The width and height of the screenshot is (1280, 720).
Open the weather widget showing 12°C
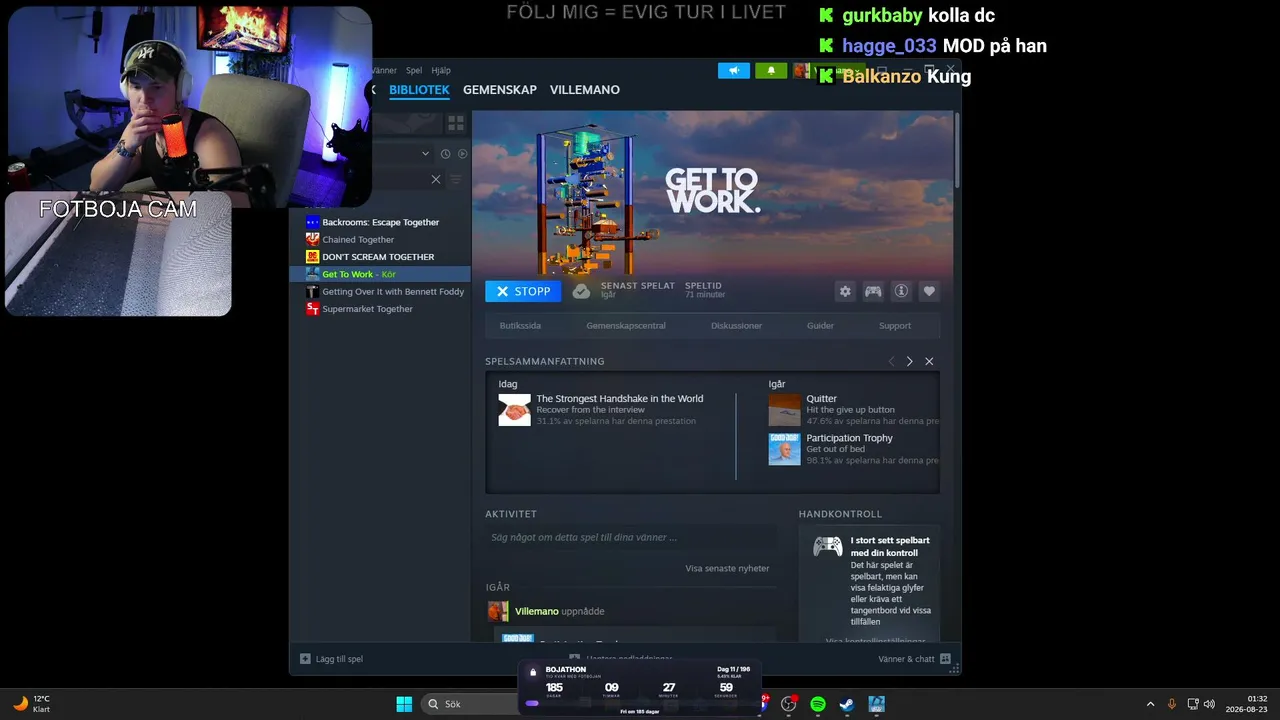coord(32,704)
